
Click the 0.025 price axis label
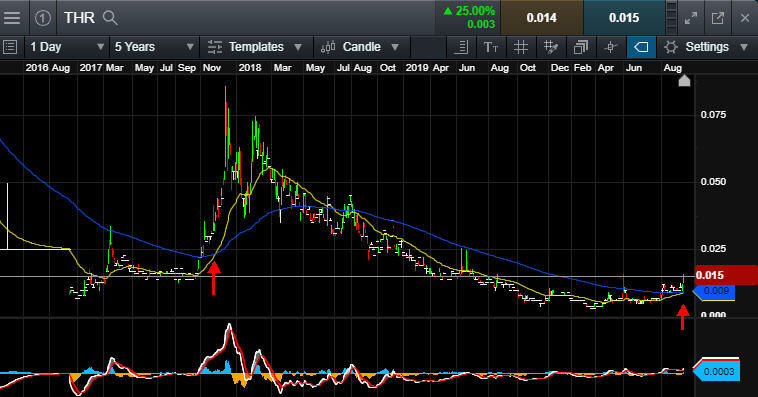point(713,249)
